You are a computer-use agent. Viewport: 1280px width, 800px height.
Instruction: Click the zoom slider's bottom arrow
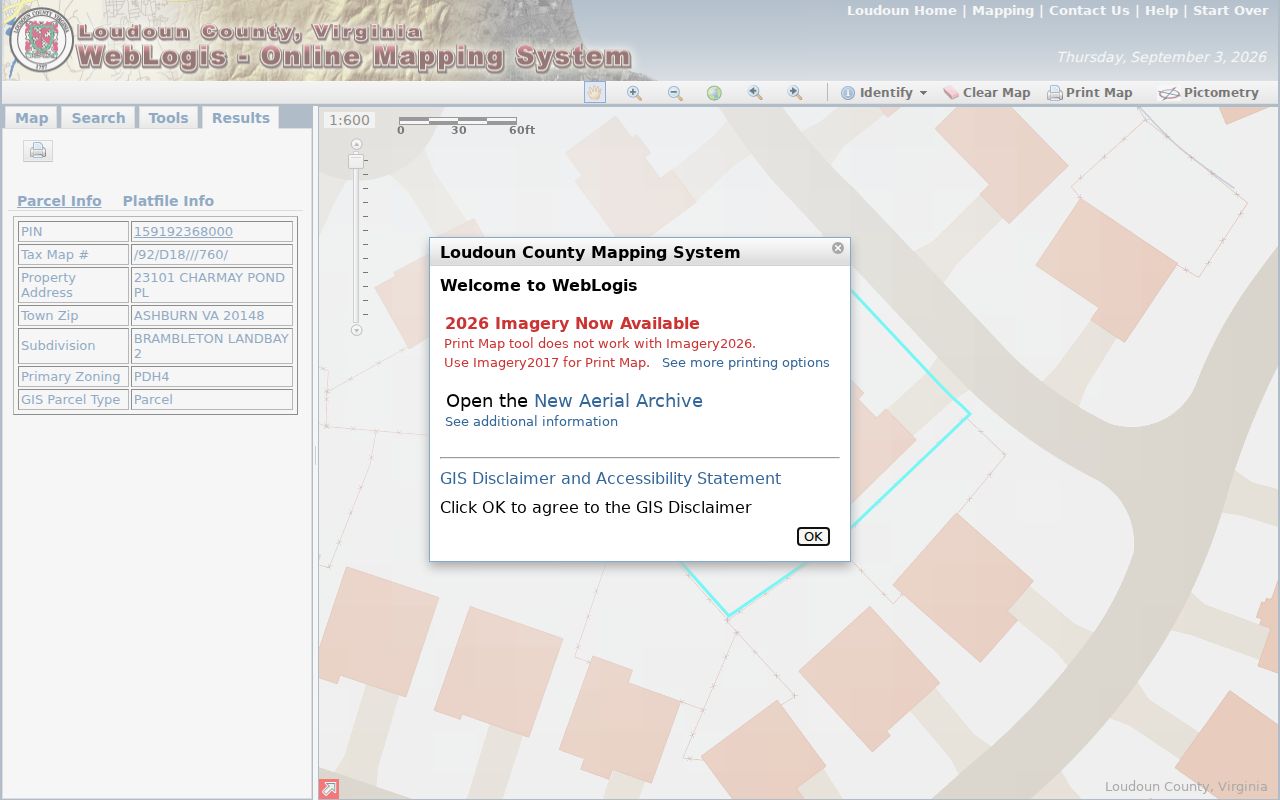[356, 330]
